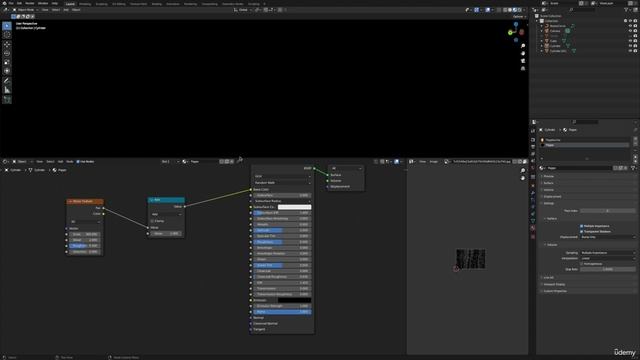The width and height of the screenshot is (640, 360).
Task: Toggle Clamp checkbox on the Add node
Action: coord(152,221)
